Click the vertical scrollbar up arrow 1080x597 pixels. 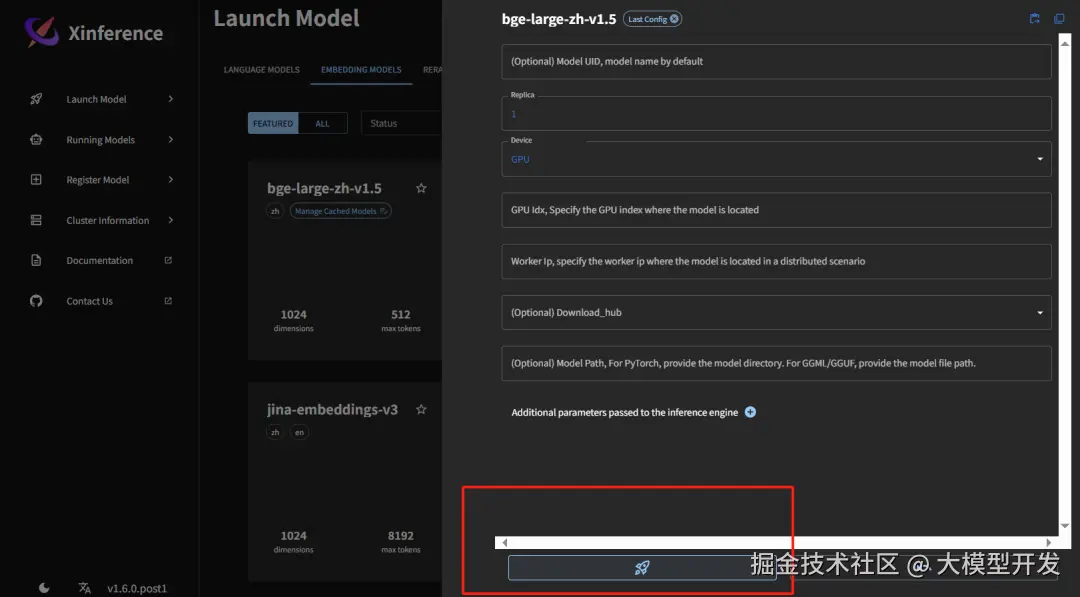(x=1065, y=43)
